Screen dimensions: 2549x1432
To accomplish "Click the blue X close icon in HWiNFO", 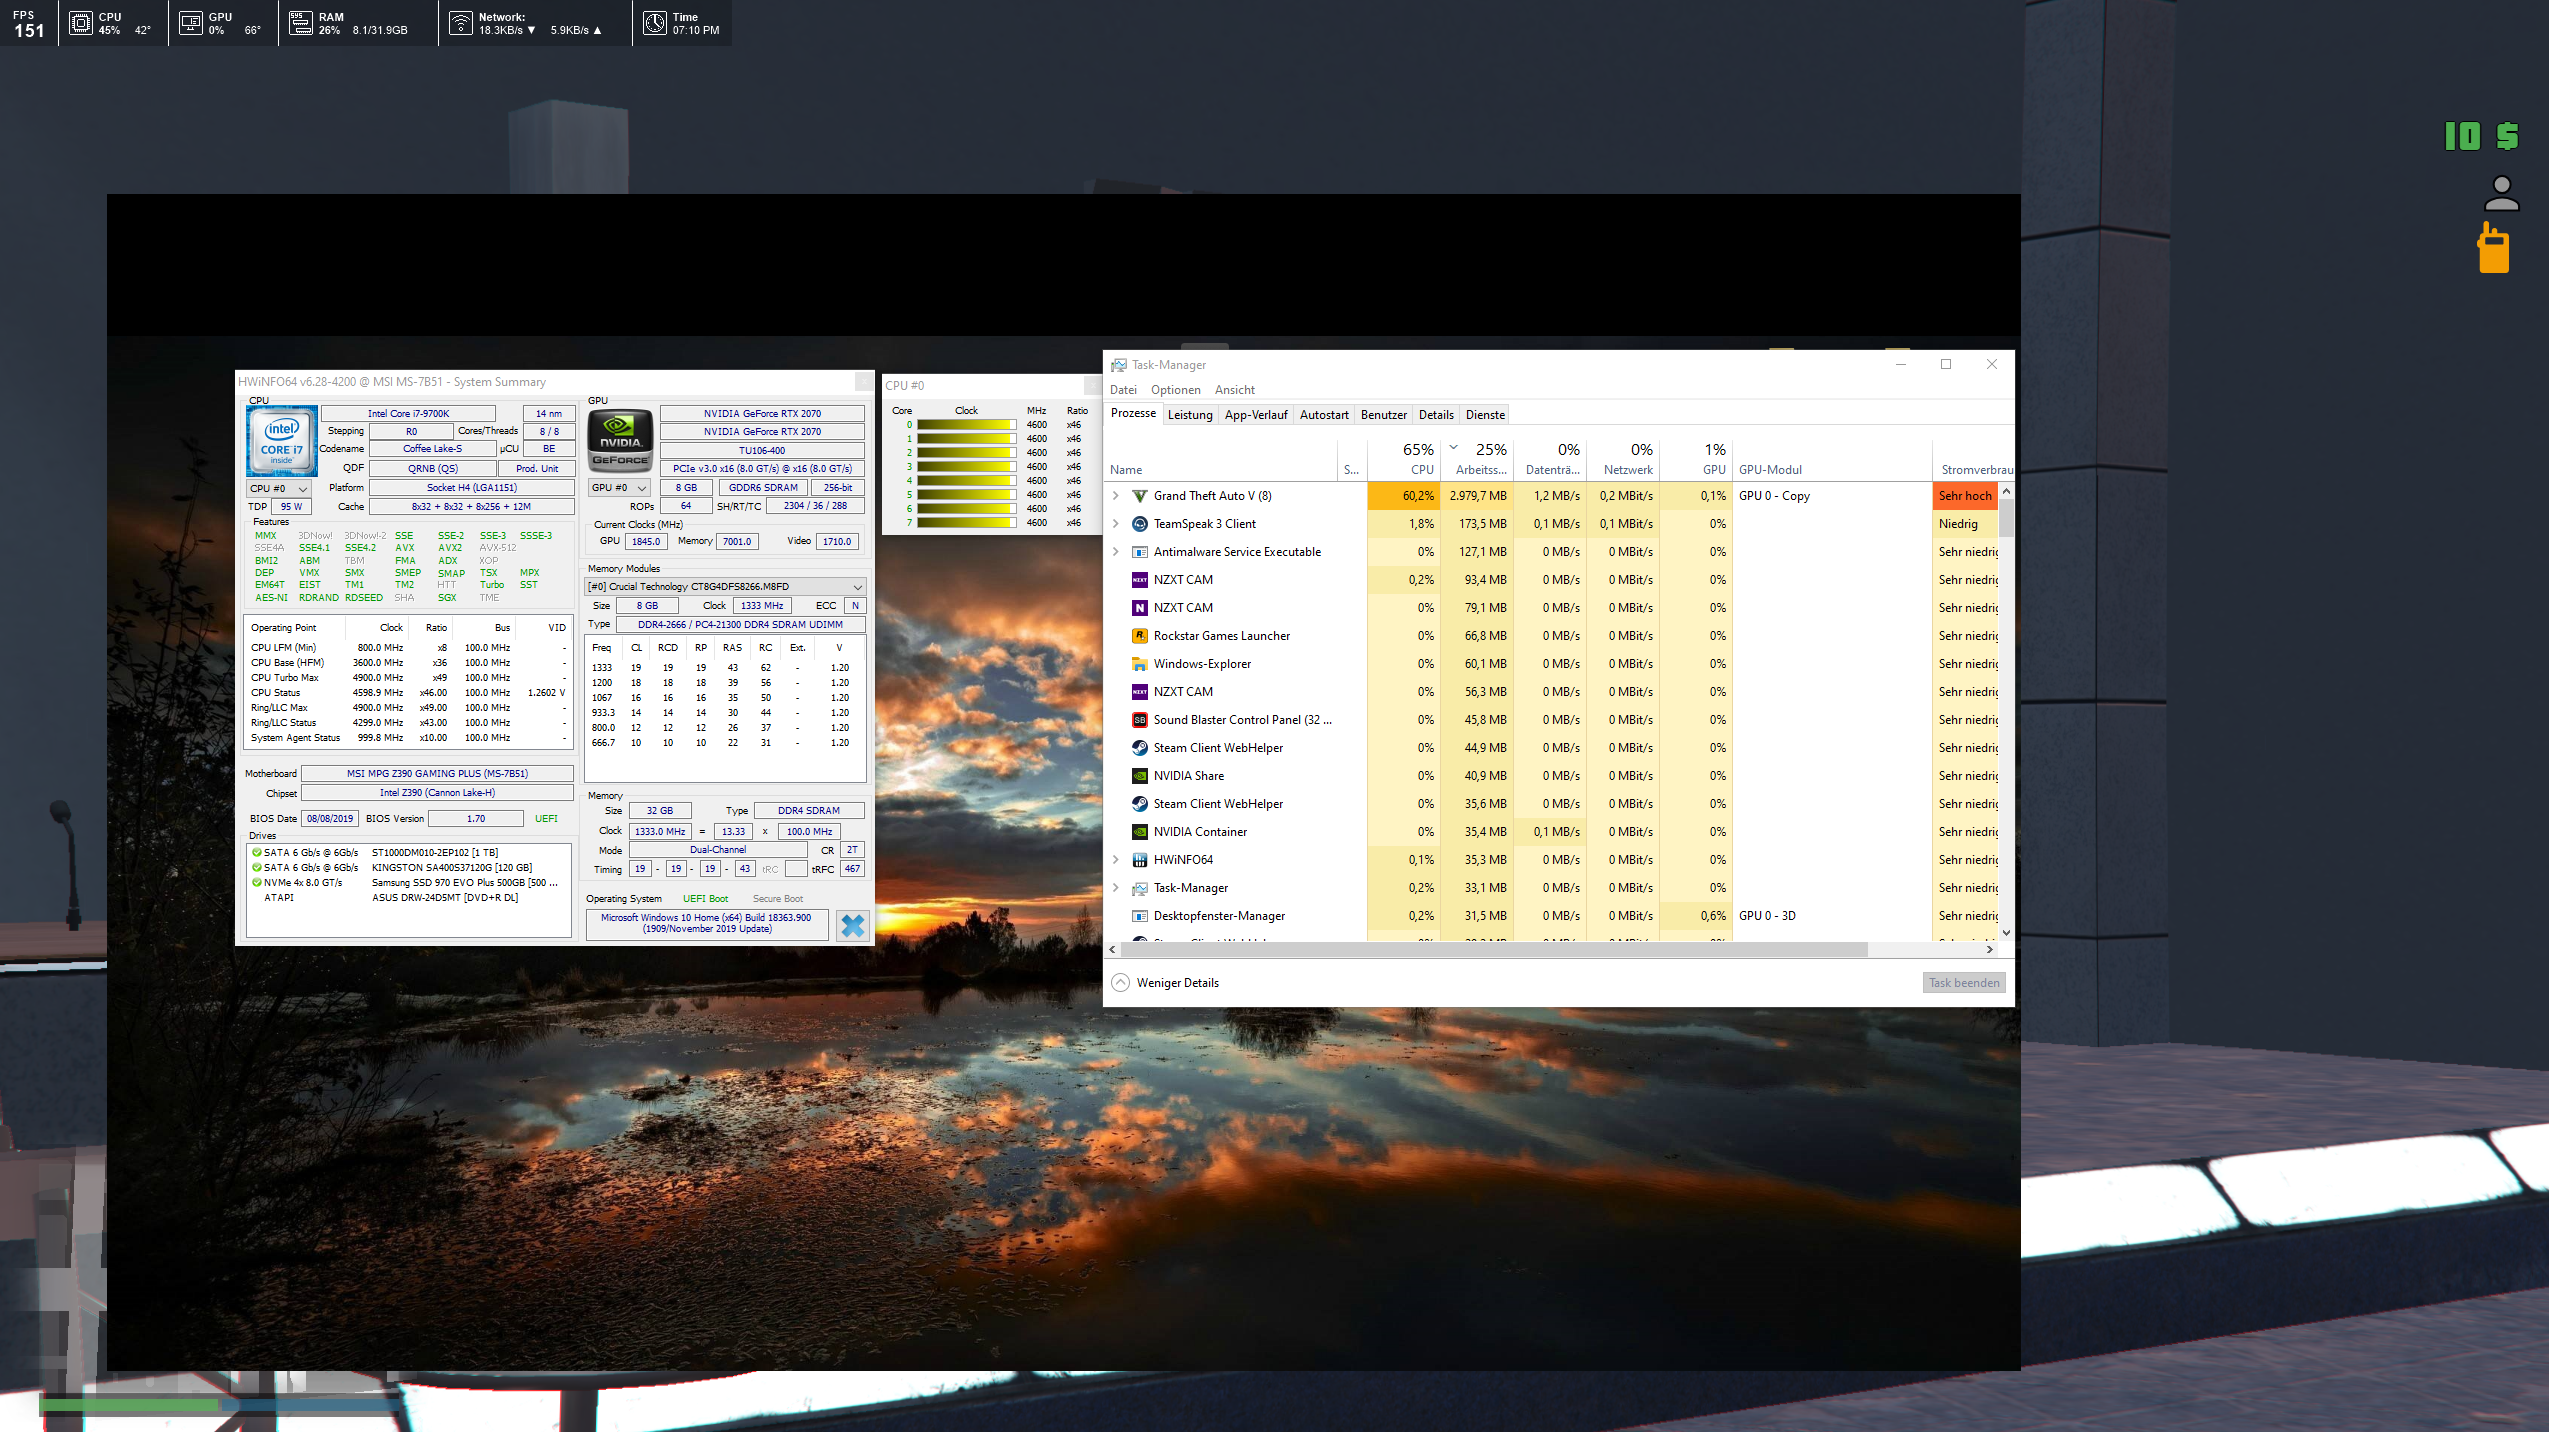I will [852, 925].
